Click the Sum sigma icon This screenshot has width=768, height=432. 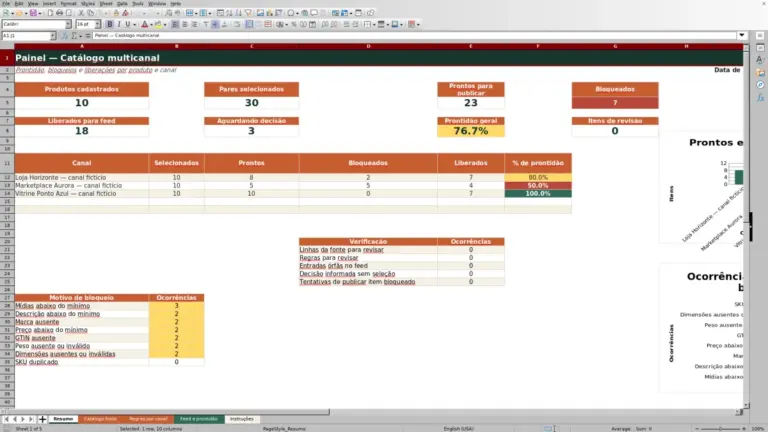74,35
